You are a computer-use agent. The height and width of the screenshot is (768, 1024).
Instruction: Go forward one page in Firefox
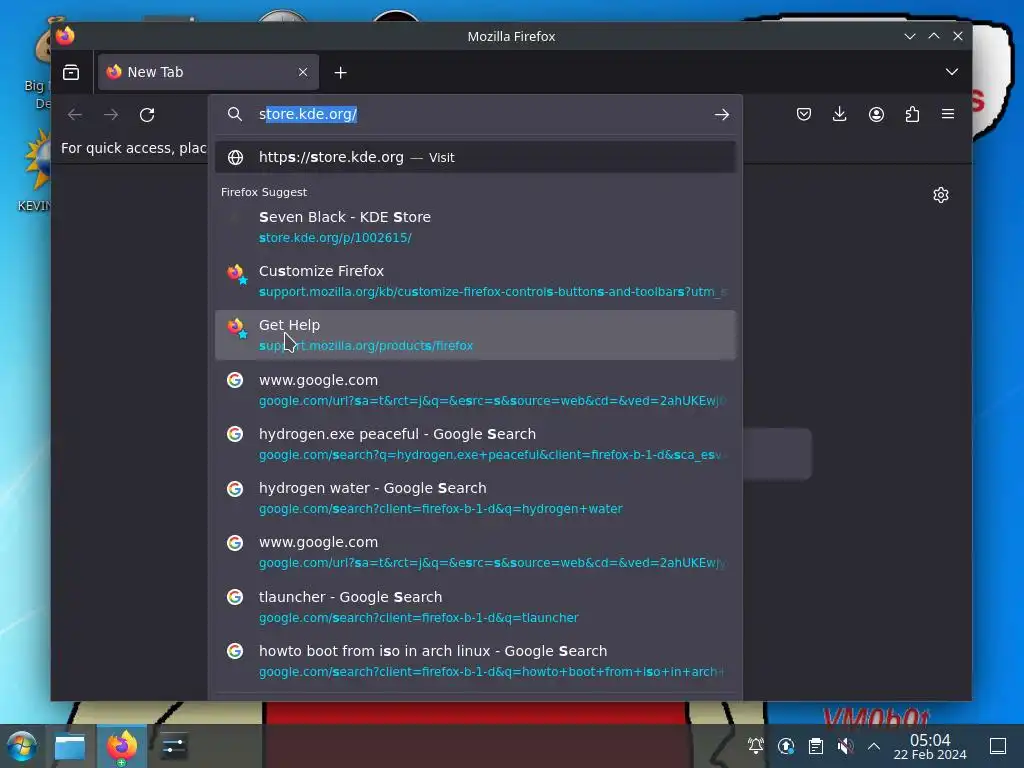111,114
